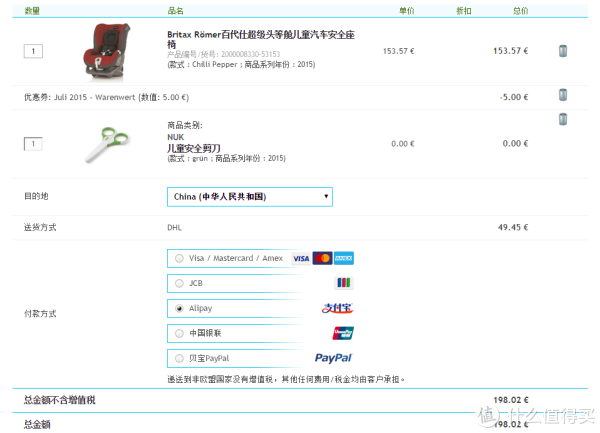Click the Visa card logo
Image resolution: width=600 pixels, height=433 pixels.
(x=301, y=259)
